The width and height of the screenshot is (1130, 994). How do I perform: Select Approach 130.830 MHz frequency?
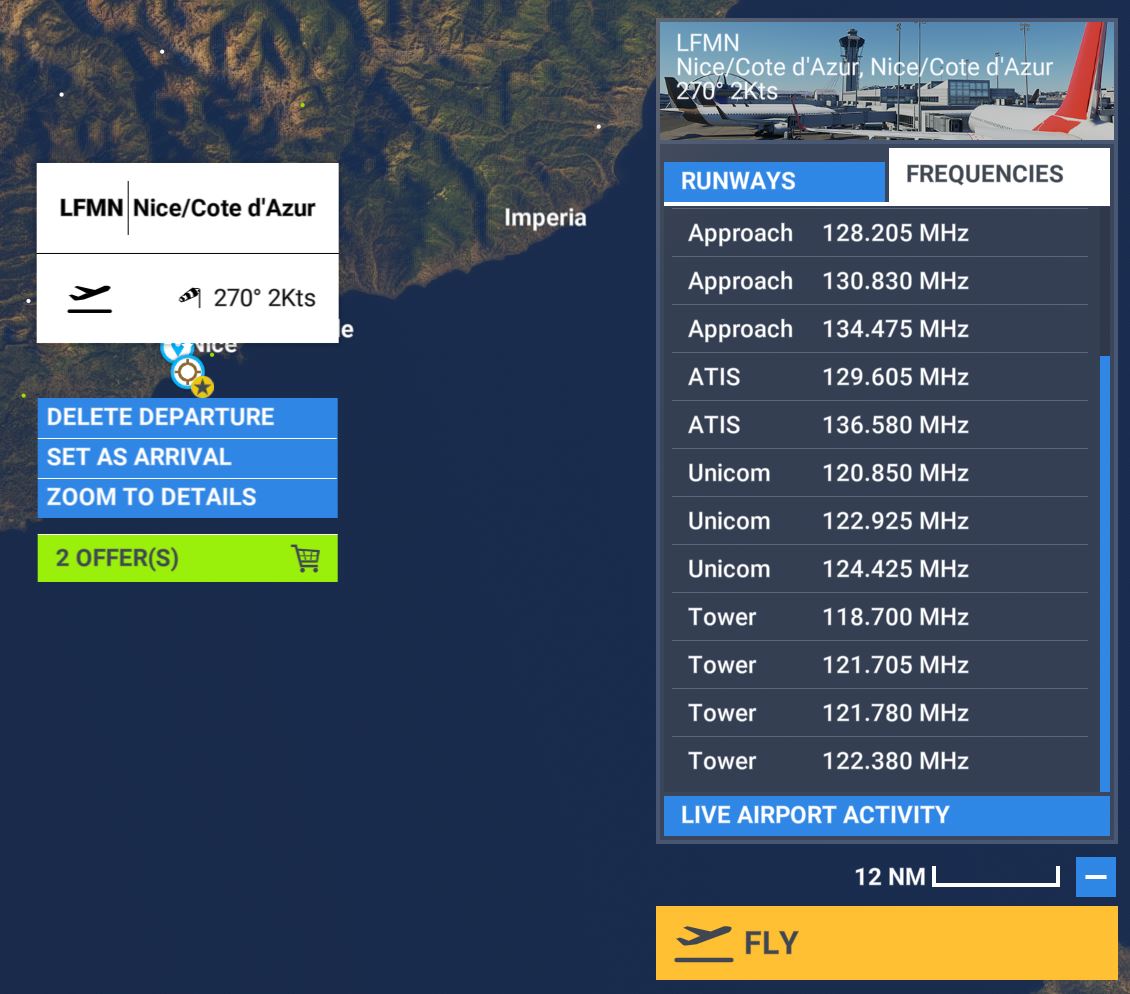point(879,281)
